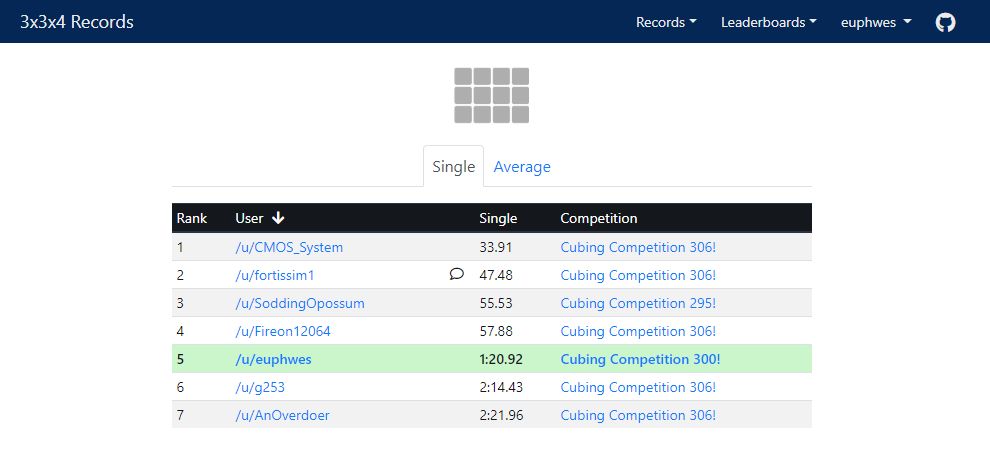Viewport: 990px width, 460px height.
Task: Select the 2:21.96 single time
Action: (501, 415)
